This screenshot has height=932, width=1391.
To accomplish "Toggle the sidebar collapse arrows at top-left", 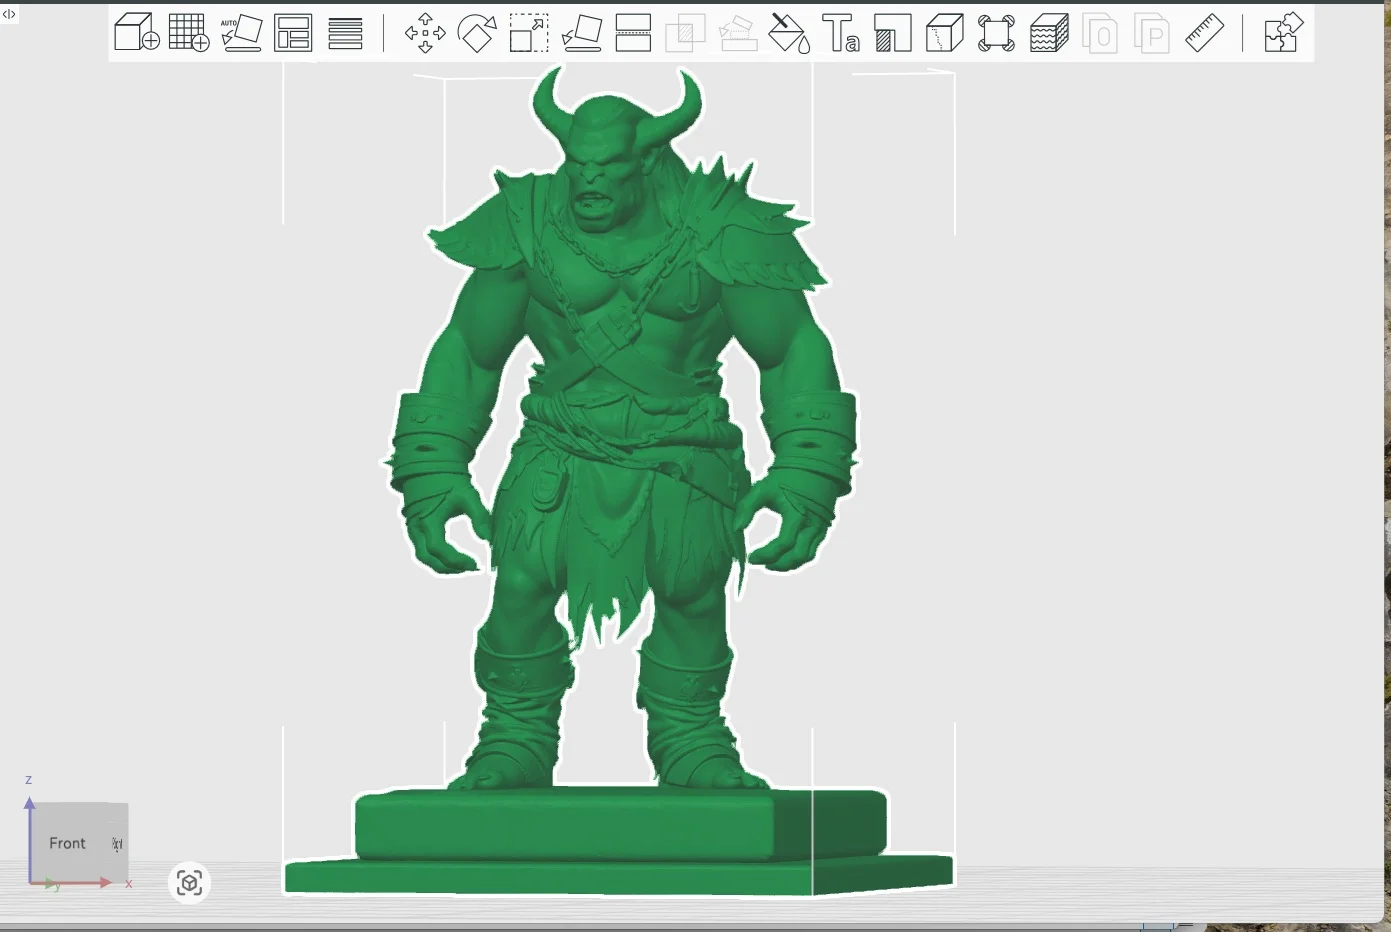I will click(x=9, y=14).
